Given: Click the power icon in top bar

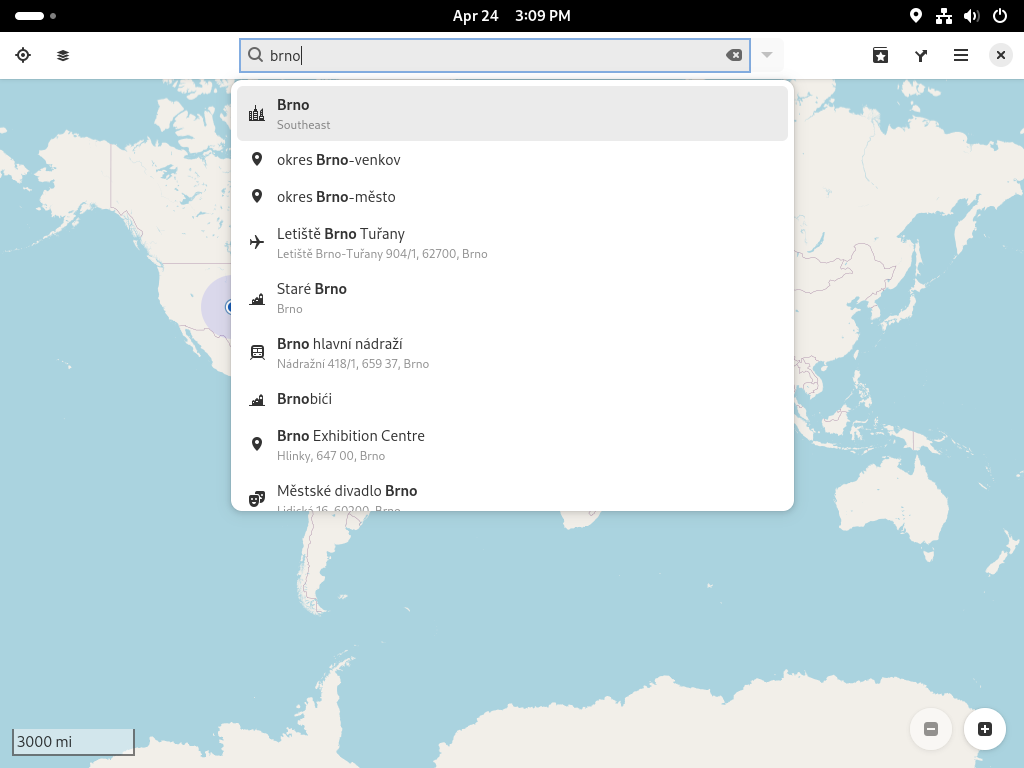Looking at the screenshot, I should point(1000,16).
